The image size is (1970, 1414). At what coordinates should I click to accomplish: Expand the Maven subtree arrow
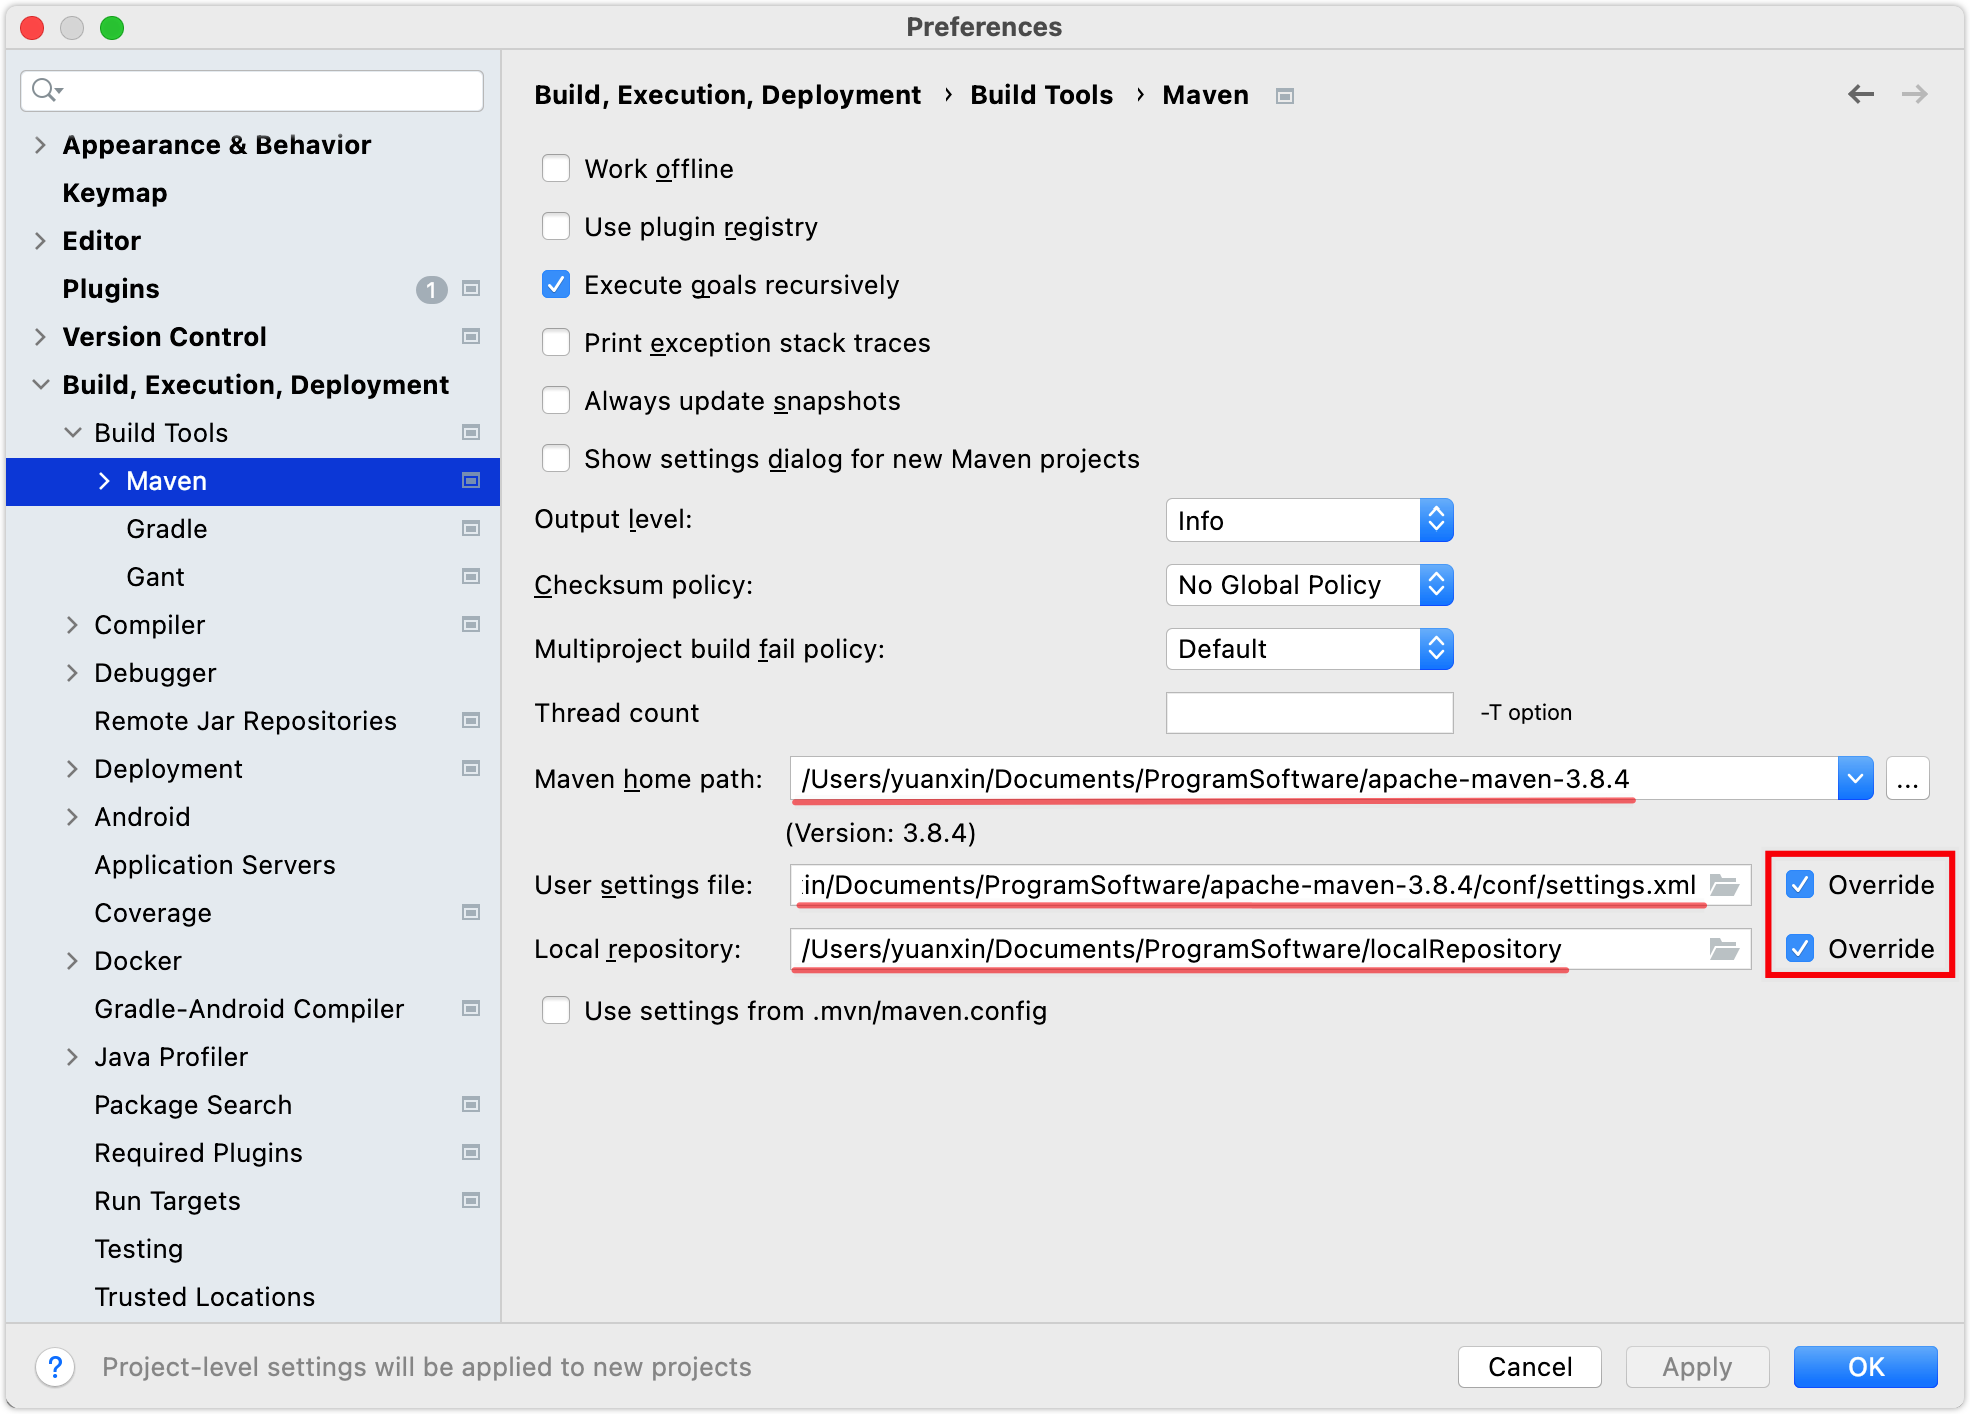coord(104,481)
